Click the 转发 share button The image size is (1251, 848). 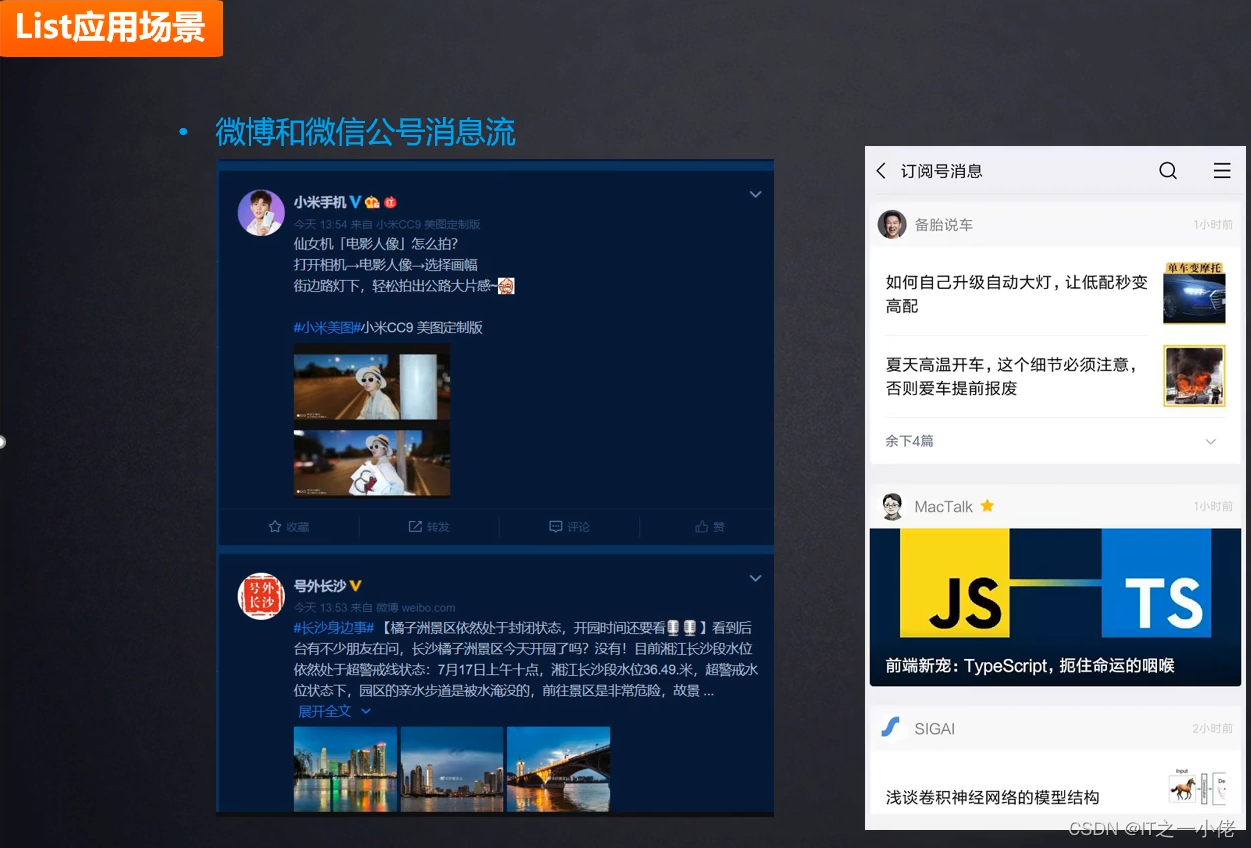(x=429, y=527)
